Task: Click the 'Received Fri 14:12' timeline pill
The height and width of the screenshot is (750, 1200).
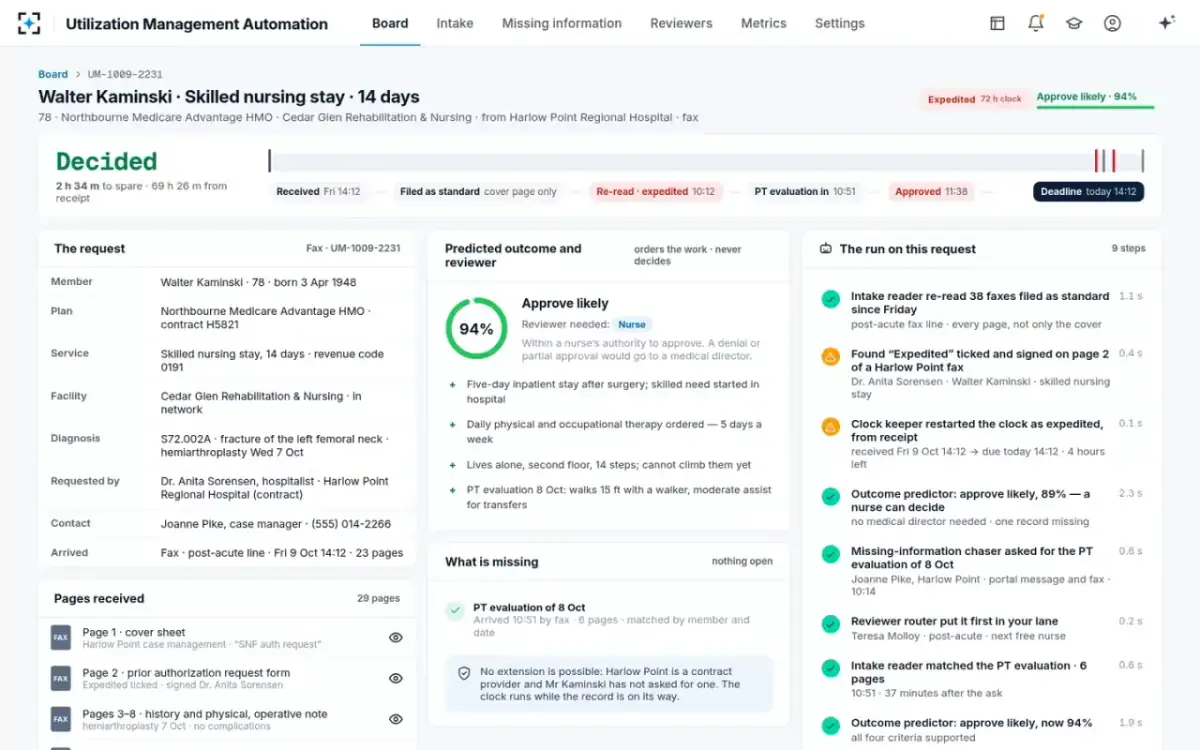Action: click(318, 192)
